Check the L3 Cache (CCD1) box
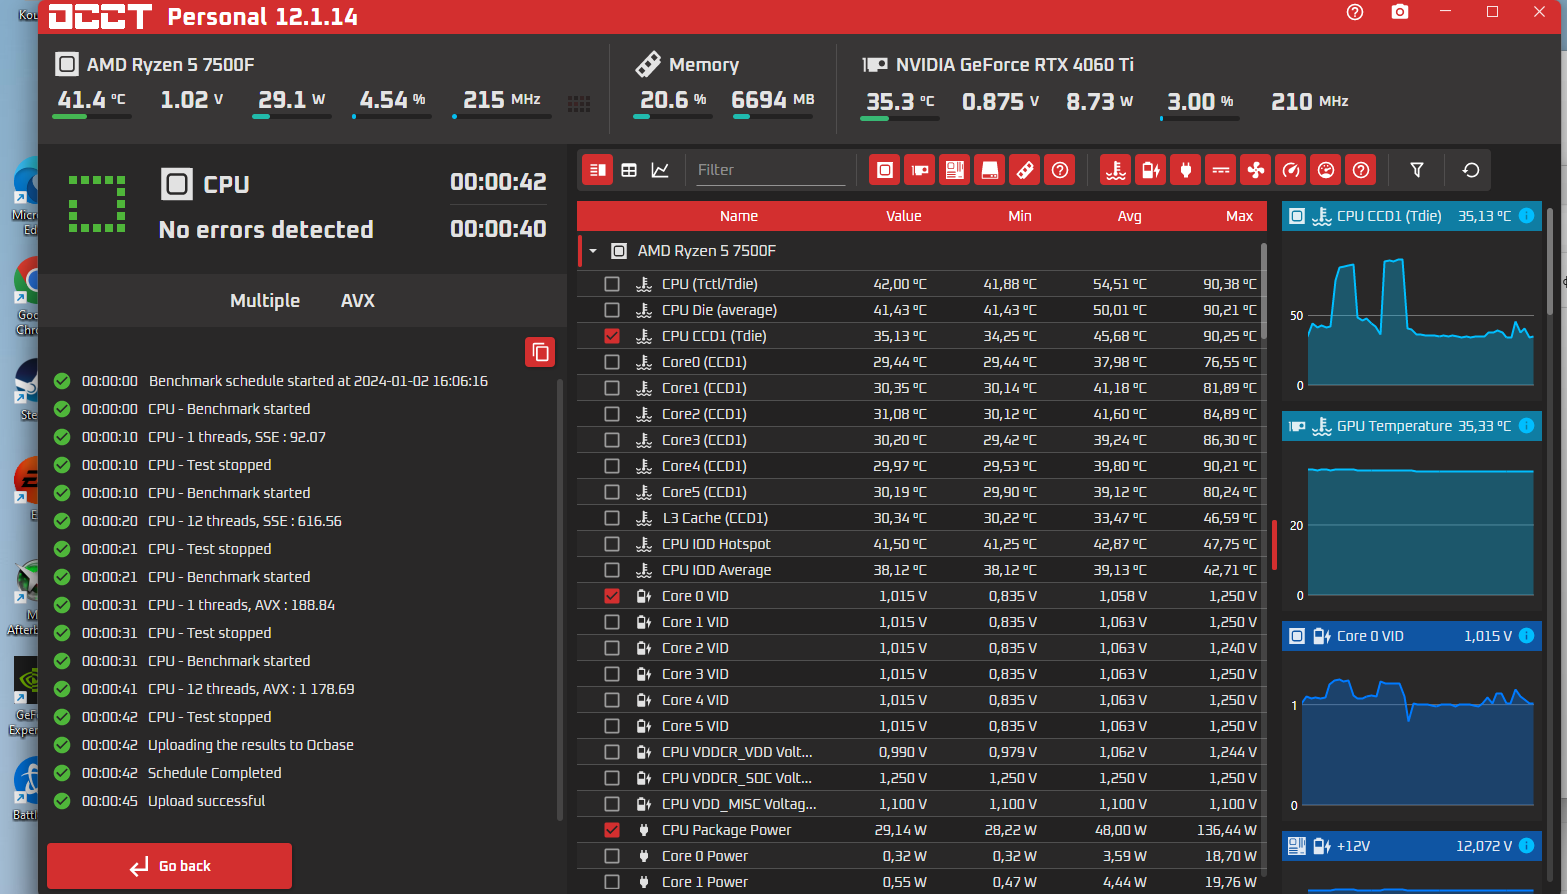The width and height of the screenshot is (1567, 894). pos(612,518)
